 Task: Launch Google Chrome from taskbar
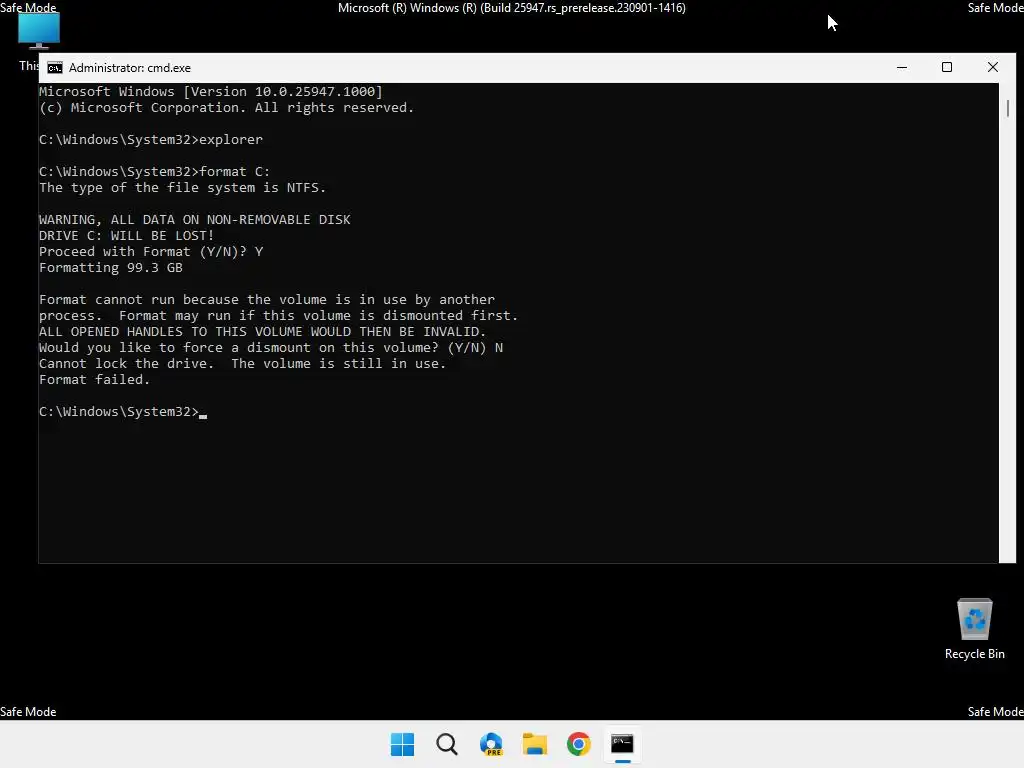point(579,744)
